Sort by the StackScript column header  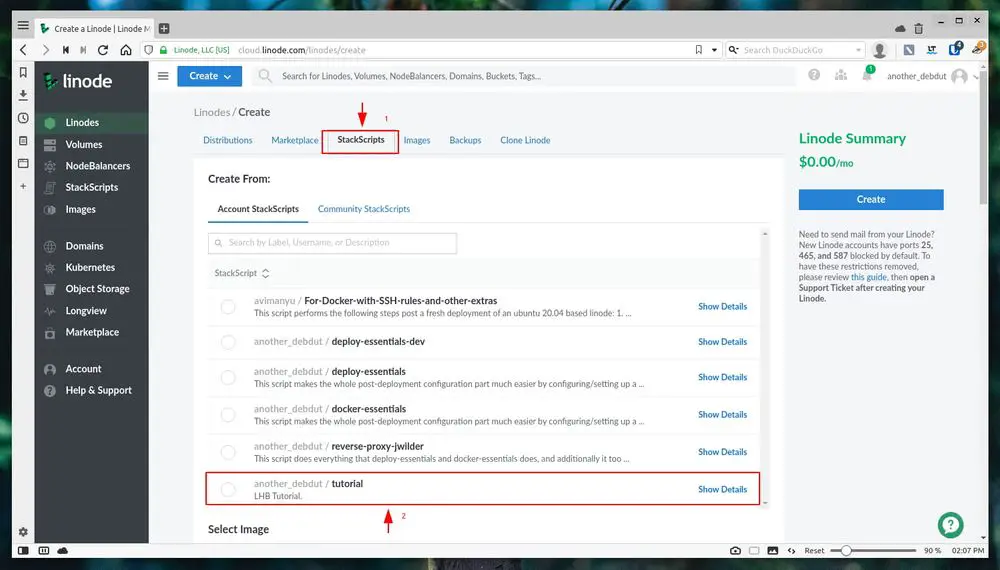pos(241,273)
